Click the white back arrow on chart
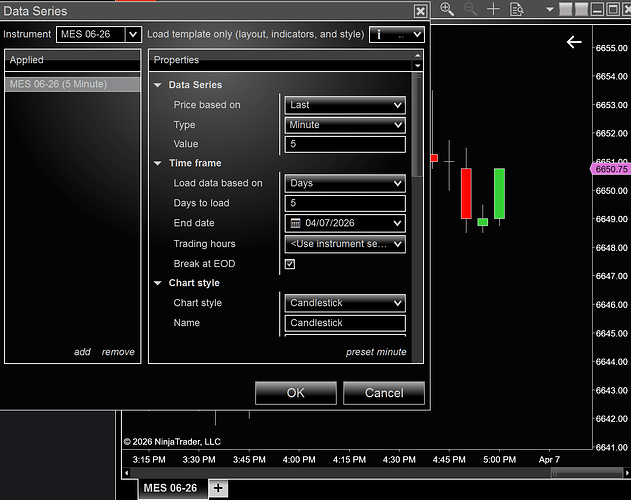Screen dimensions: 631x500 [x=574, y=42]
